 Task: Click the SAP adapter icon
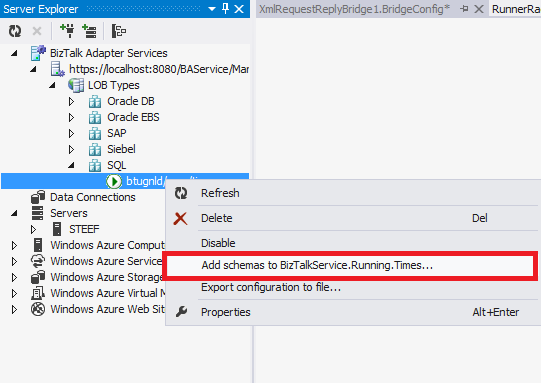[x=95, y=133]
